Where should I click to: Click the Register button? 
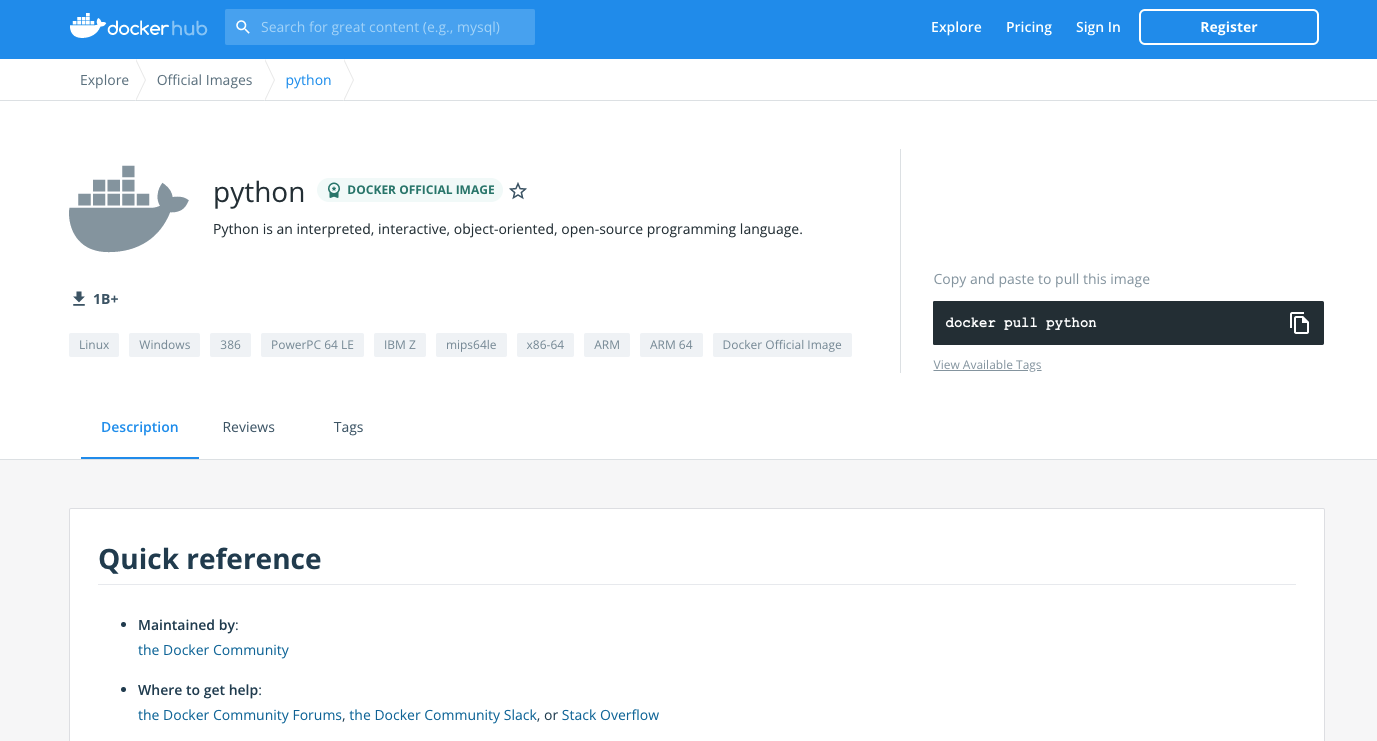click(1228, 27)
